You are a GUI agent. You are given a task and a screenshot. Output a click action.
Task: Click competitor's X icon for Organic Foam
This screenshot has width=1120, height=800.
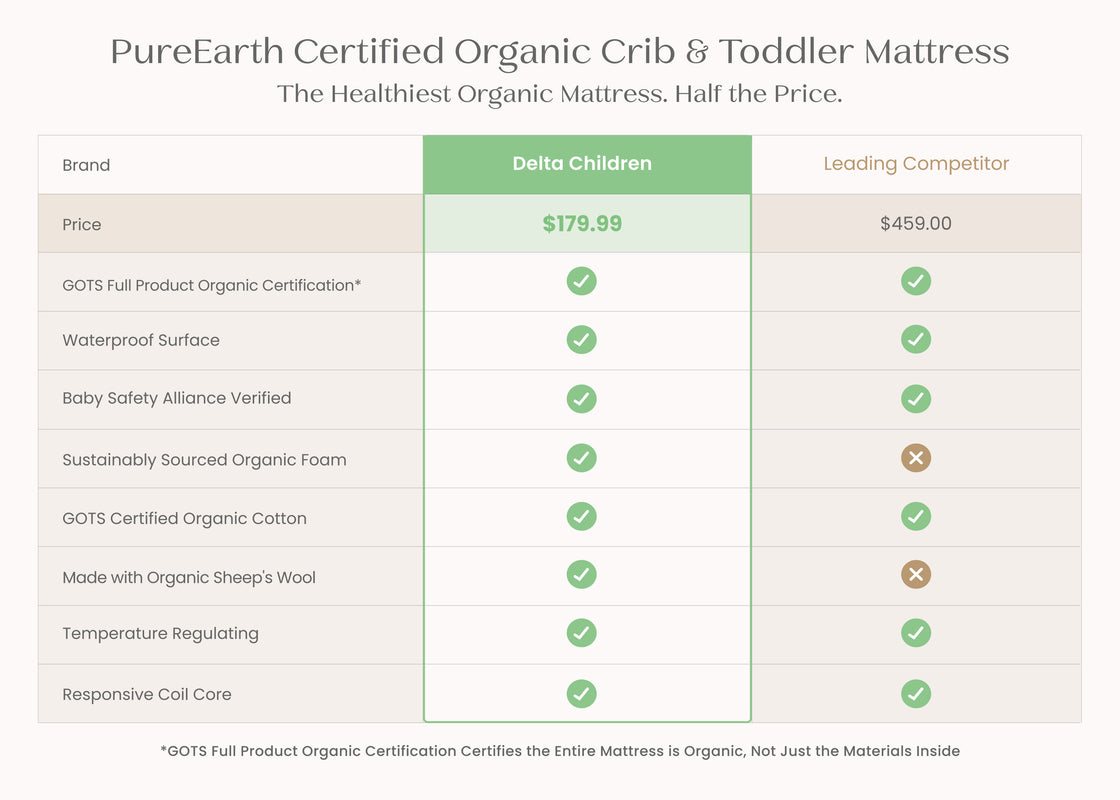916,458
